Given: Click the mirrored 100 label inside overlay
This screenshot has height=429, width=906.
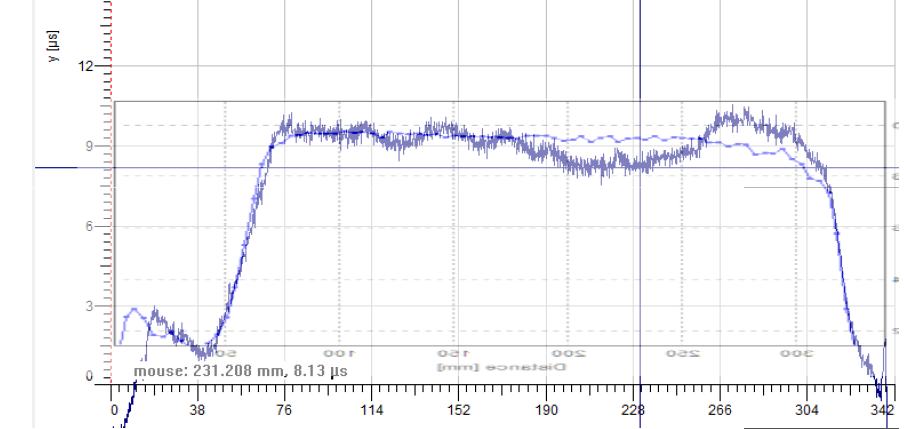Looking at the screenshot, I should (339, 354).
